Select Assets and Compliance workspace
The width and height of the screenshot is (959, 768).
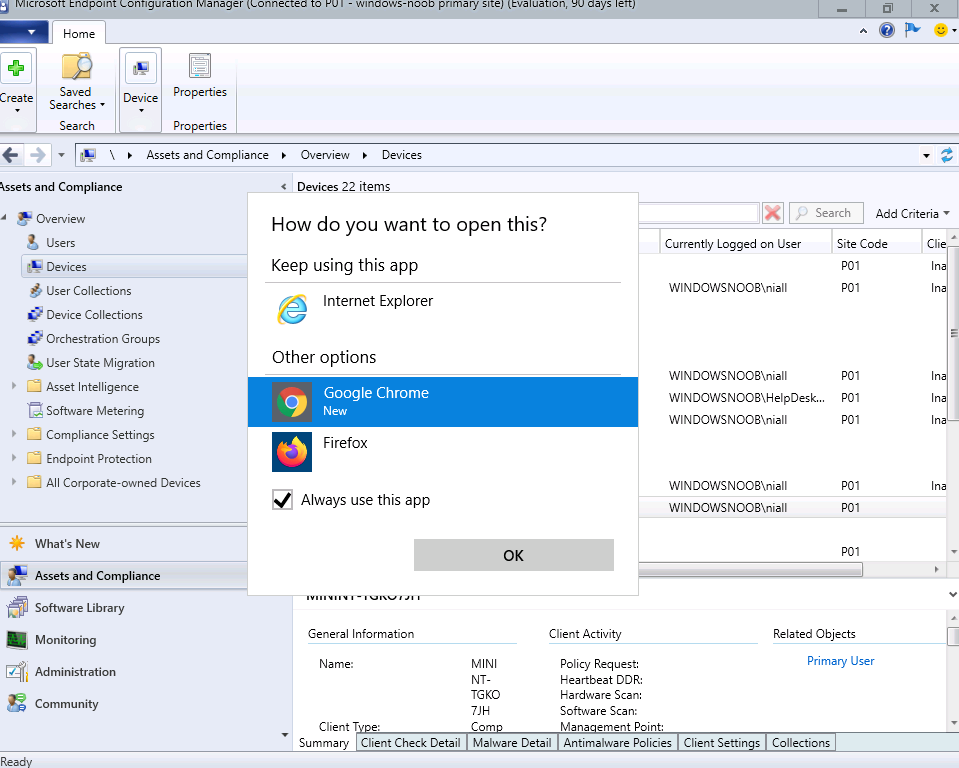(x=122, y=575)
